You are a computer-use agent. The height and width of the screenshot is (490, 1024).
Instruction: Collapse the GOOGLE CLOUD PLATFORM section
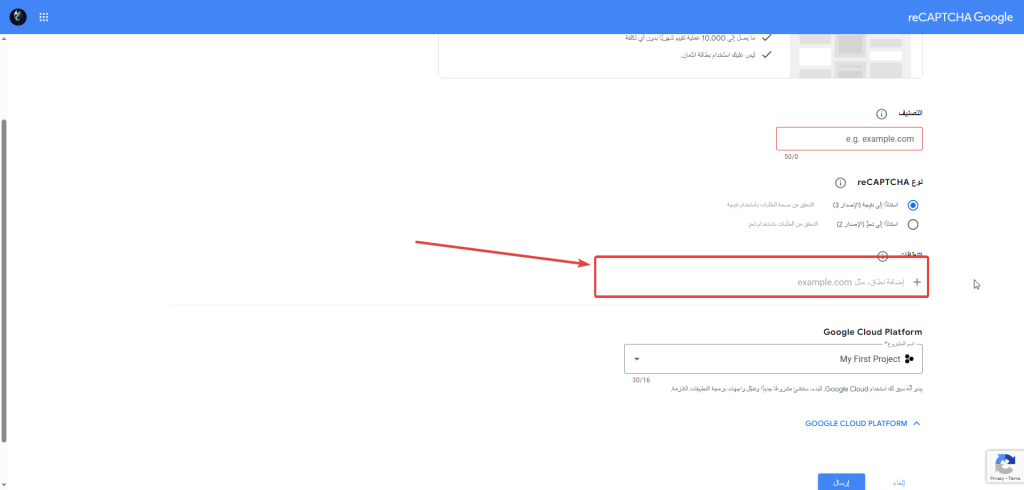point(917,424)
